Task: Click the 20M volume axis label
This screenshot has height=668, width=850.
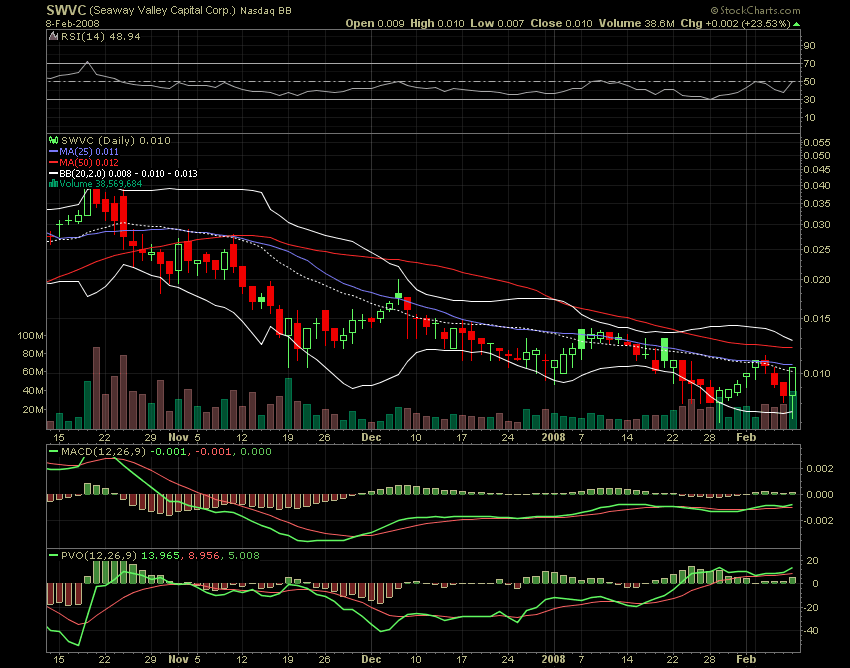Action: 33,409
